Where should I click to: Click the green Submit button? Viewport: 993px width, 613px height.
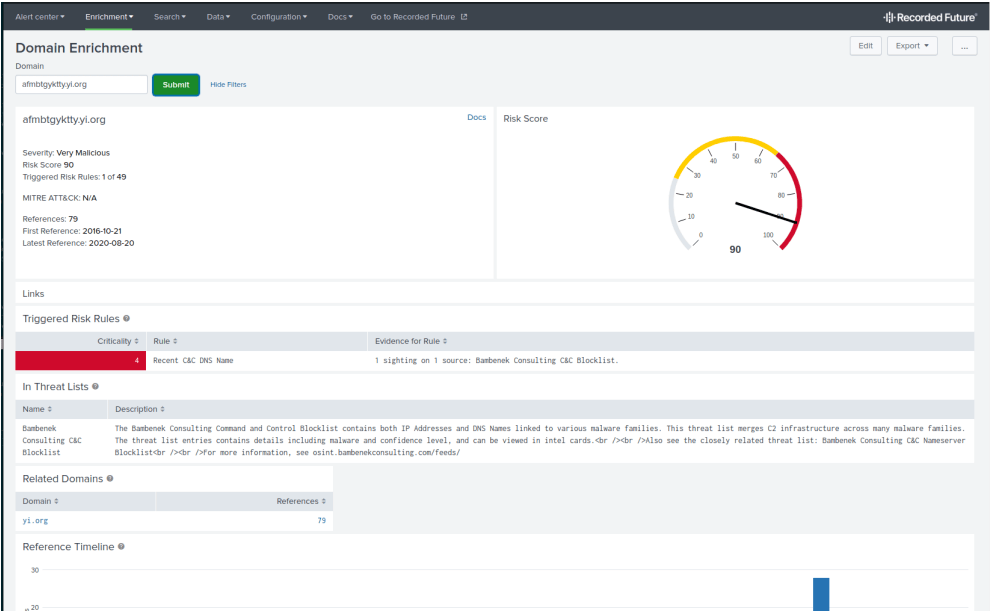tap(176, 85)
